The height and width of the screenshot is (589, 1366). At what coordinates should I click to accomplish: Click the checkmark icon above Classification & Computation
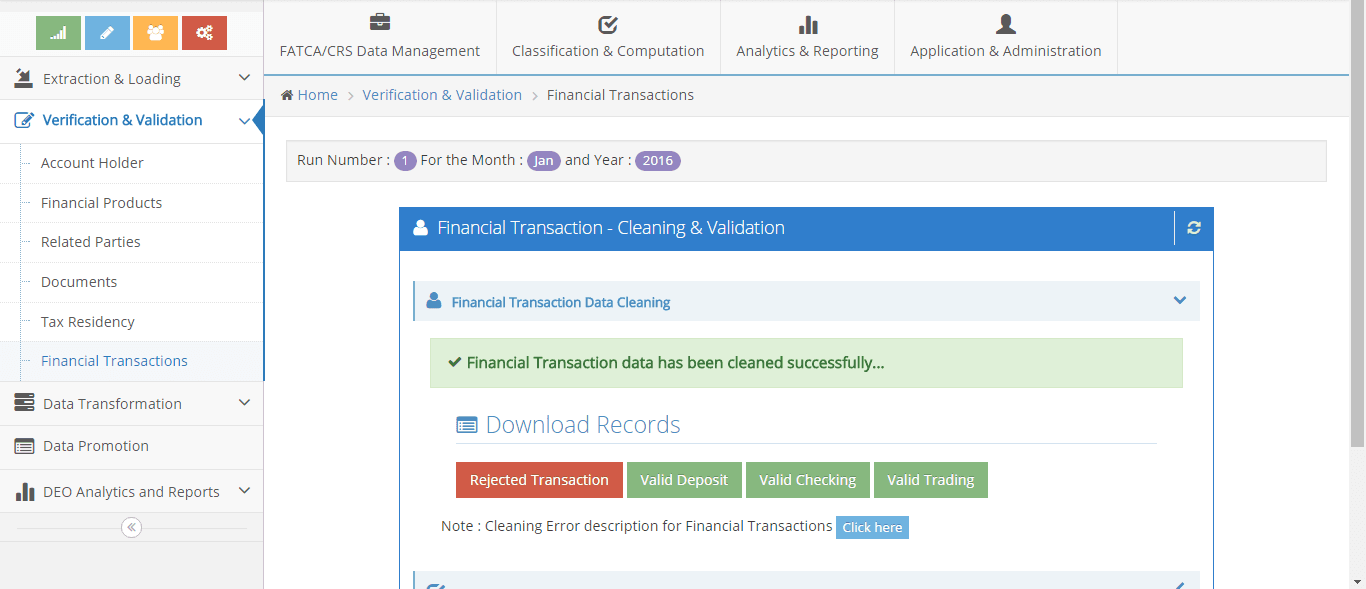point(608,24)
